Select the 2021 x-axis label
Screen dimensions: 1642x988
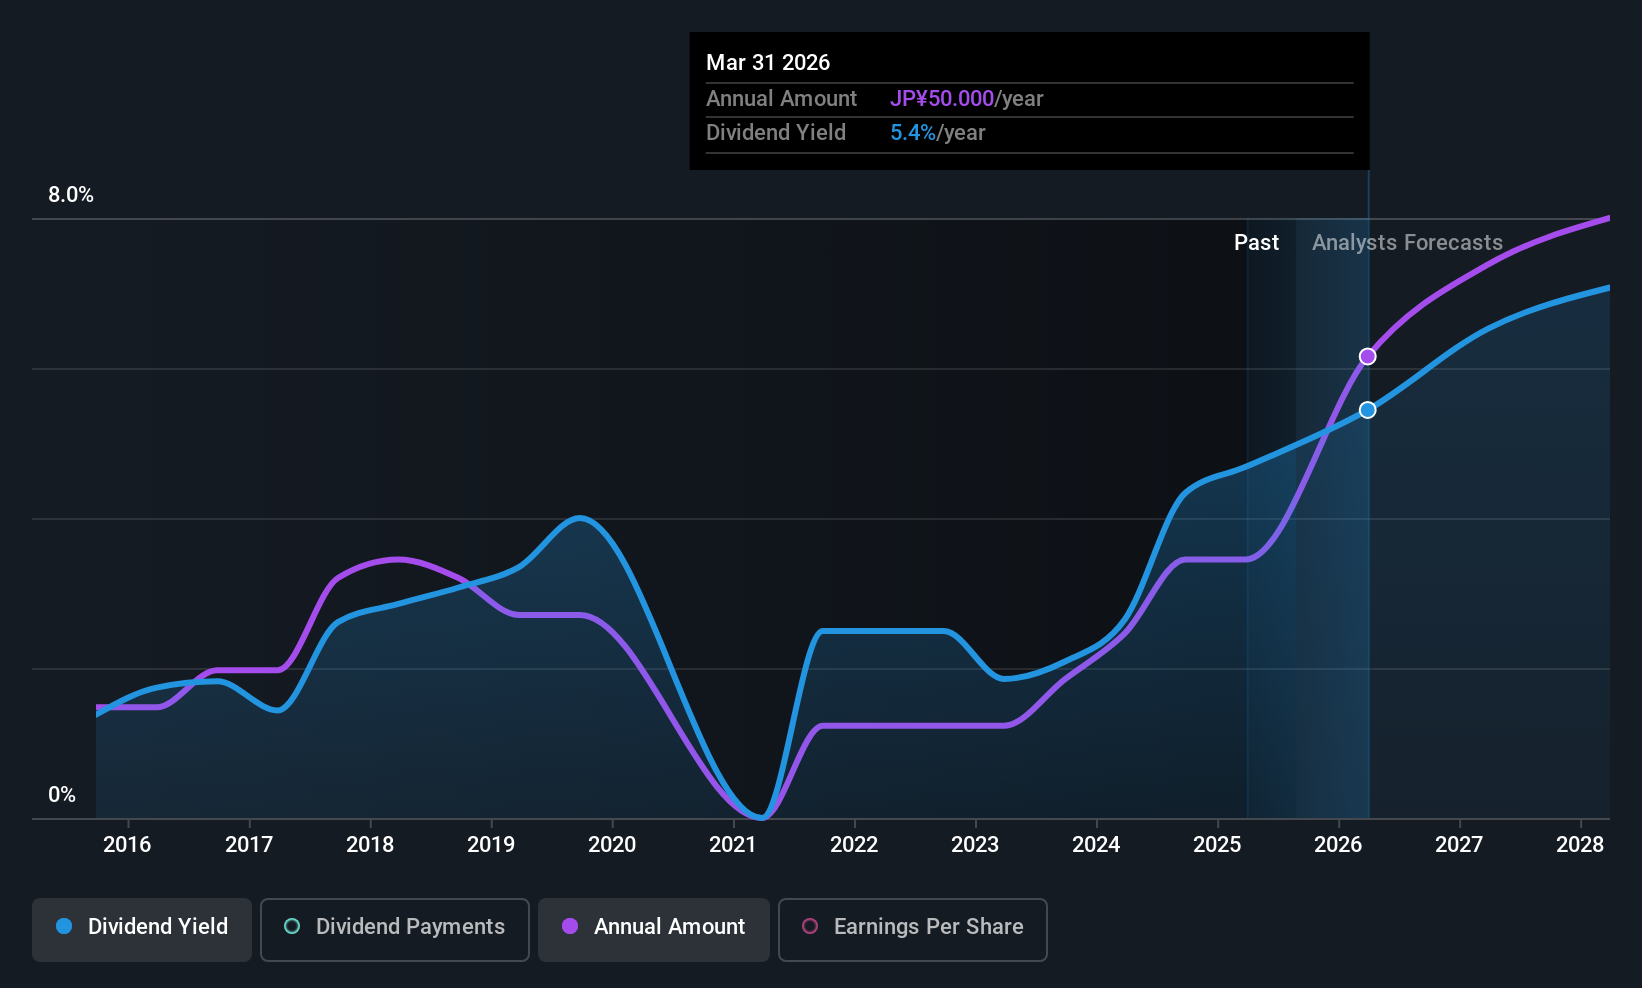tap(733, 845)
